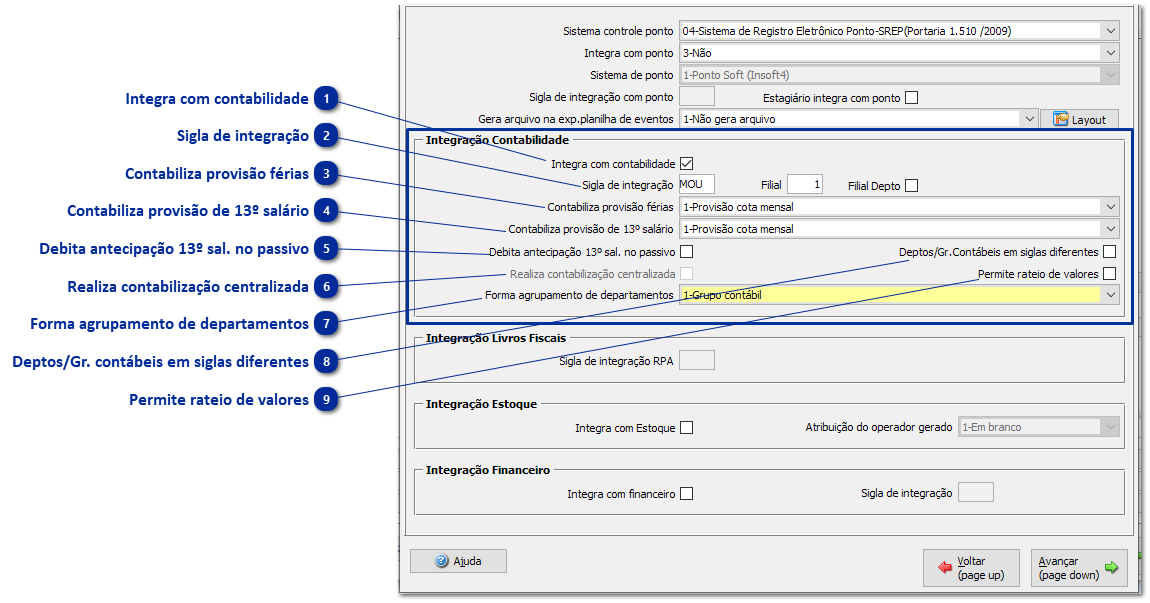Enable Estagiário integra com ponto checkbox
The height and width of the screenshot is (603, 1150).
(912, 98)
